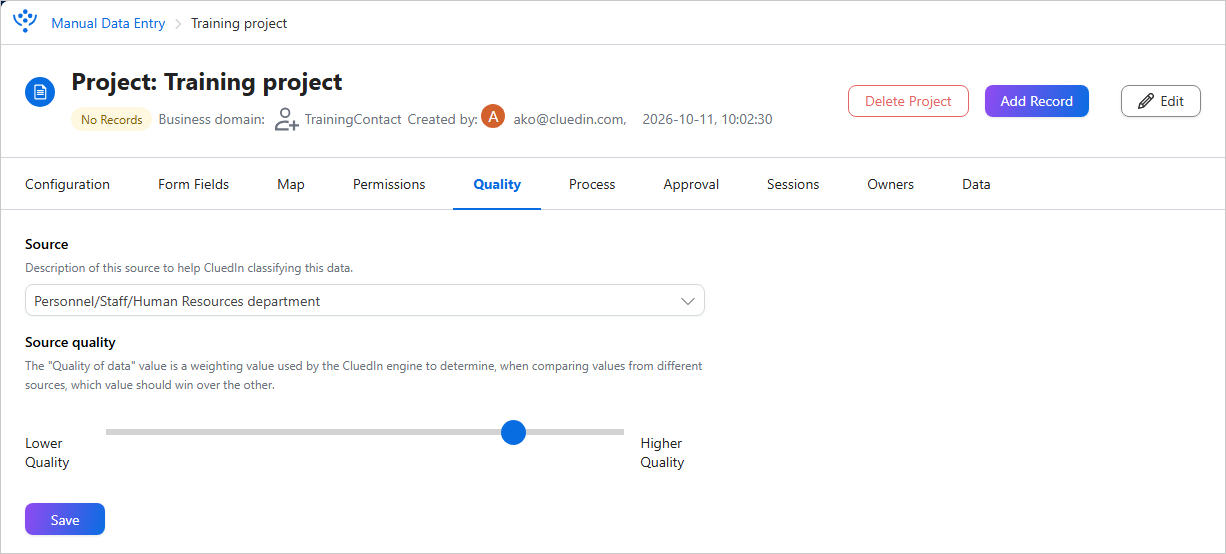
Task: Switch to the Configuration tab
Action: point(67,184)
